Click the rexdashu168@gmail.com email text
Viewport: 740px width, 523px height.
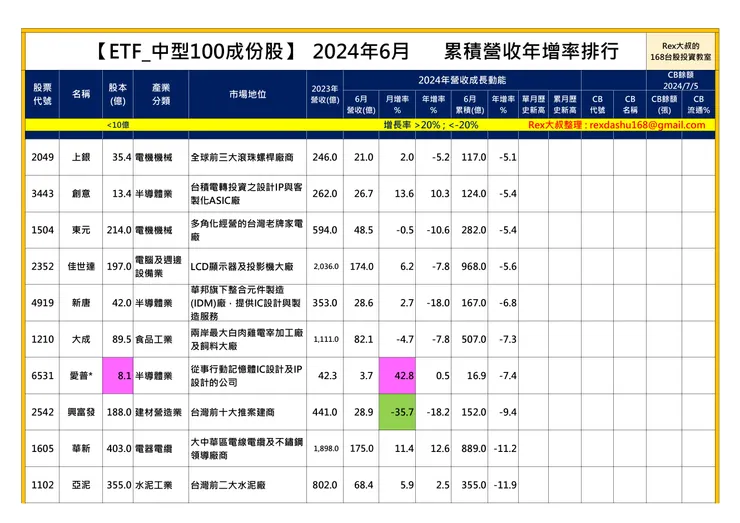tap(647, 125)
